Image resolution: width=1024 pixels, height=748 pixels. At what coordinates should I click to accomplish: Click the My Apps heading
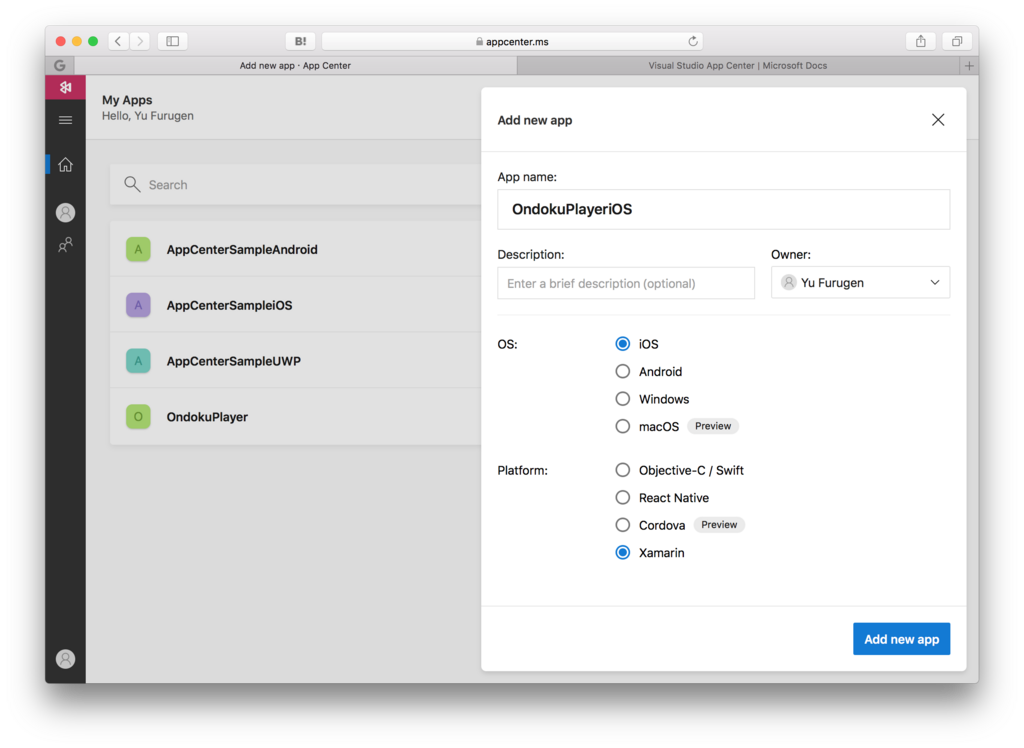tap(127, 100)
